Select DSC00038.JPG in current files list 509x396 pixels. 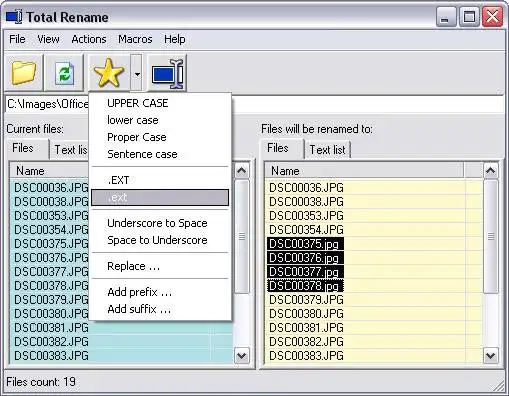click(51, 202)
